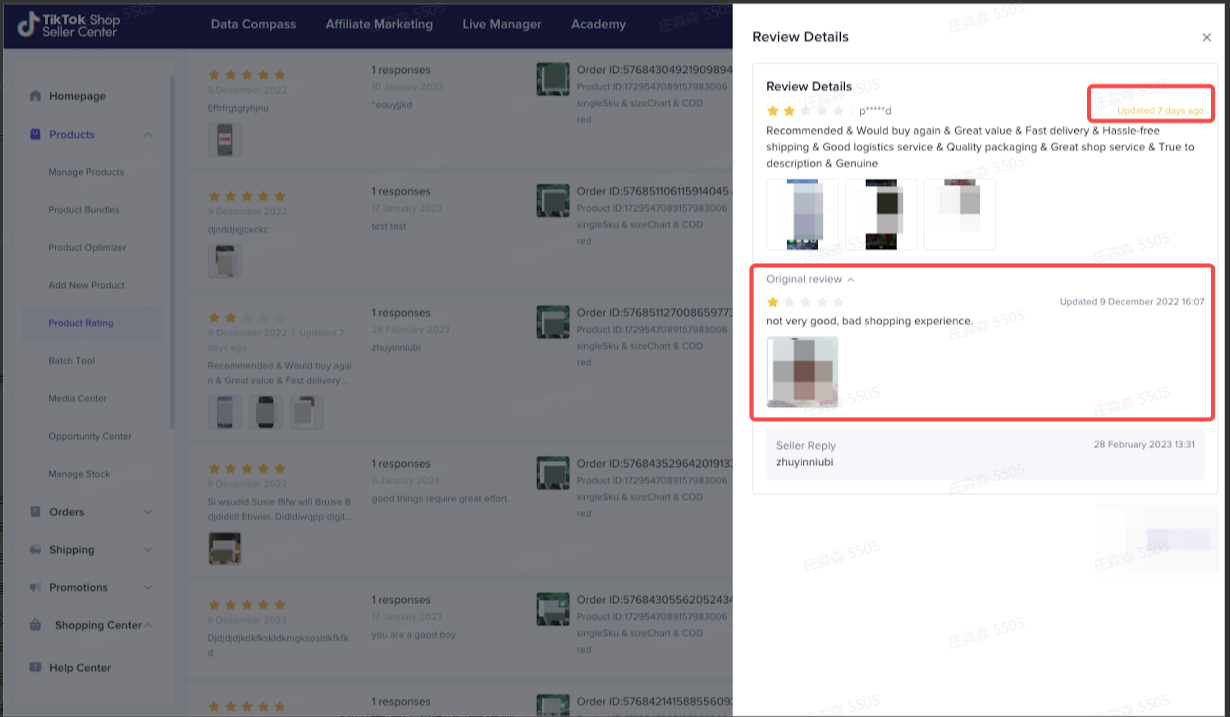Click the Orders sidebar icon
Image resolution: width=1230 pixels, height=717 pixels.
pos(36,512)
